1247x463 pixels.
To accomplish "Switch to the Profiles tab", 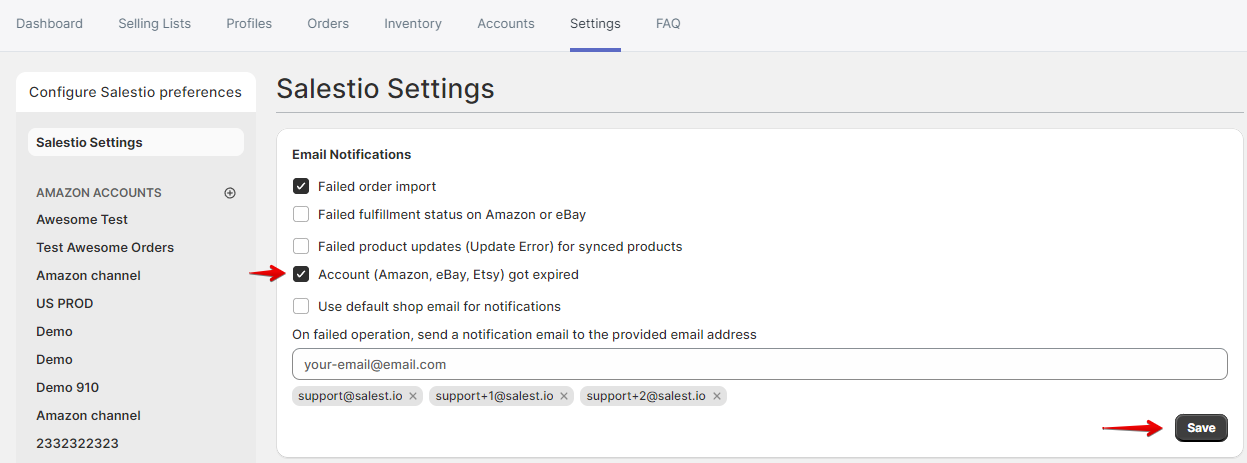I will pyautogui.click(x=249, y=23).
